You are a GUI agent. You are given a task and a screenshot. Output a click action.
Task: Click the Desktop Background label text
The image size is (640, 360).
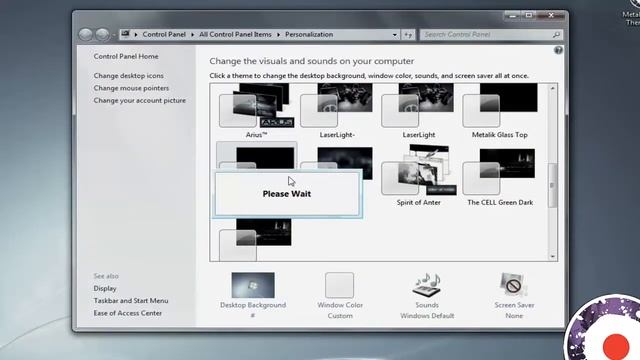tap(253, 305)
